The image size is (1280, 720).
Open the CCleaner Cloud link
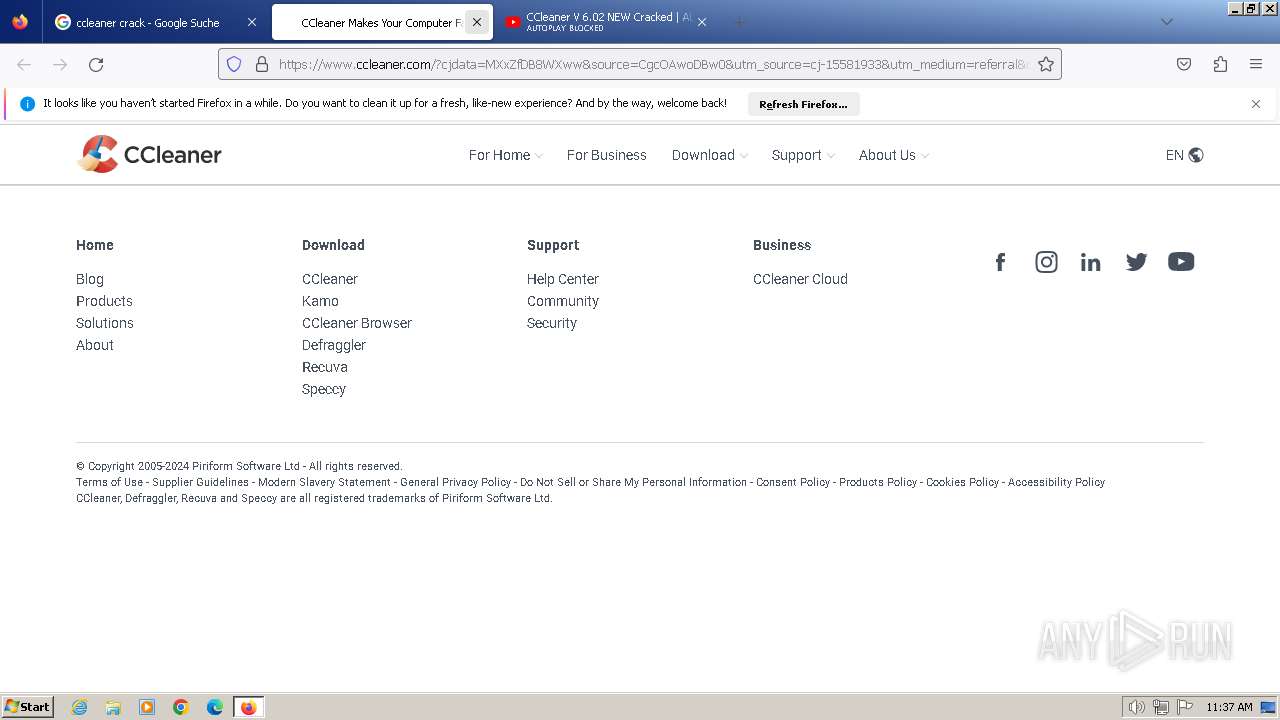[800, 279]
